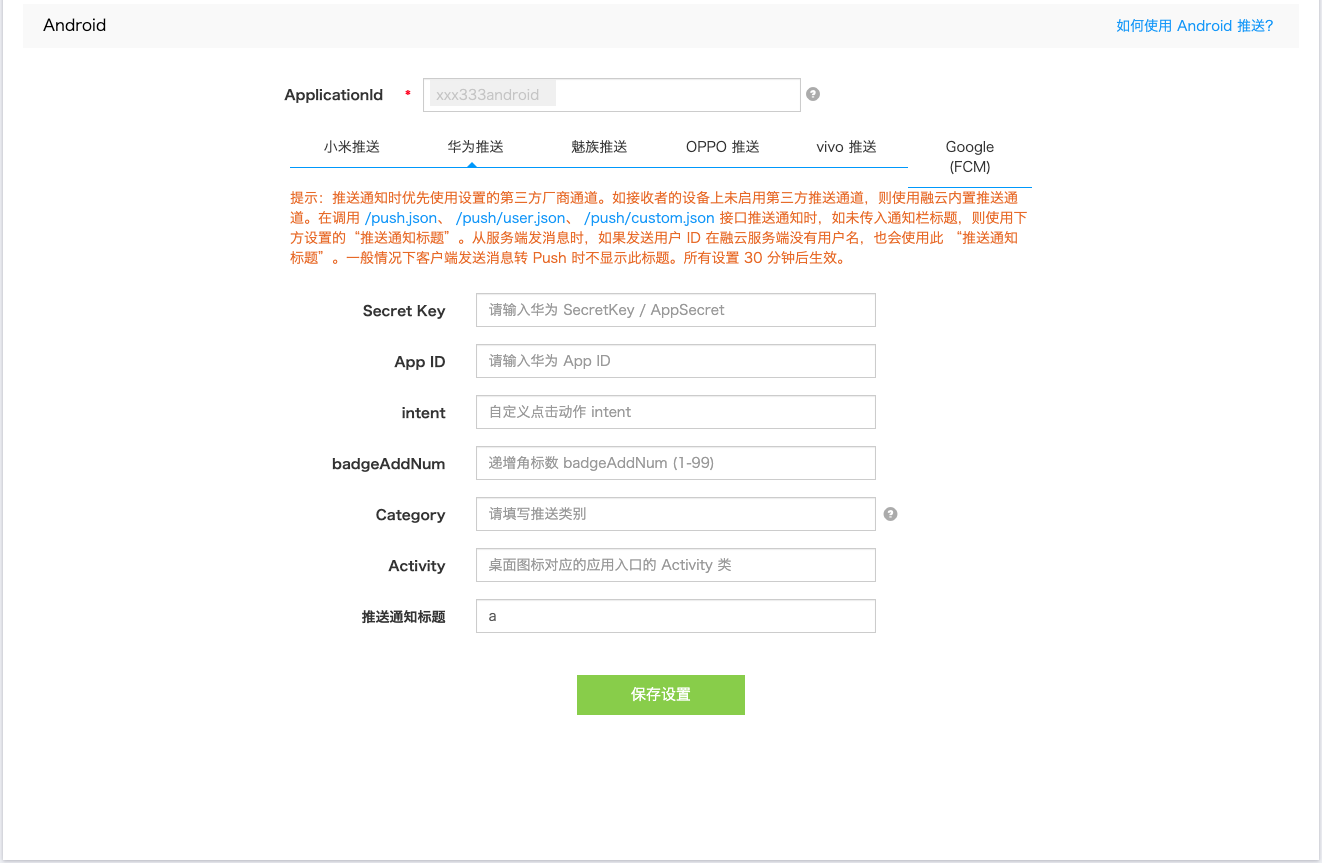The height and width of the screenshot is (863, 1322).
Task: Click the Category input field
Action: pos(676,514)
